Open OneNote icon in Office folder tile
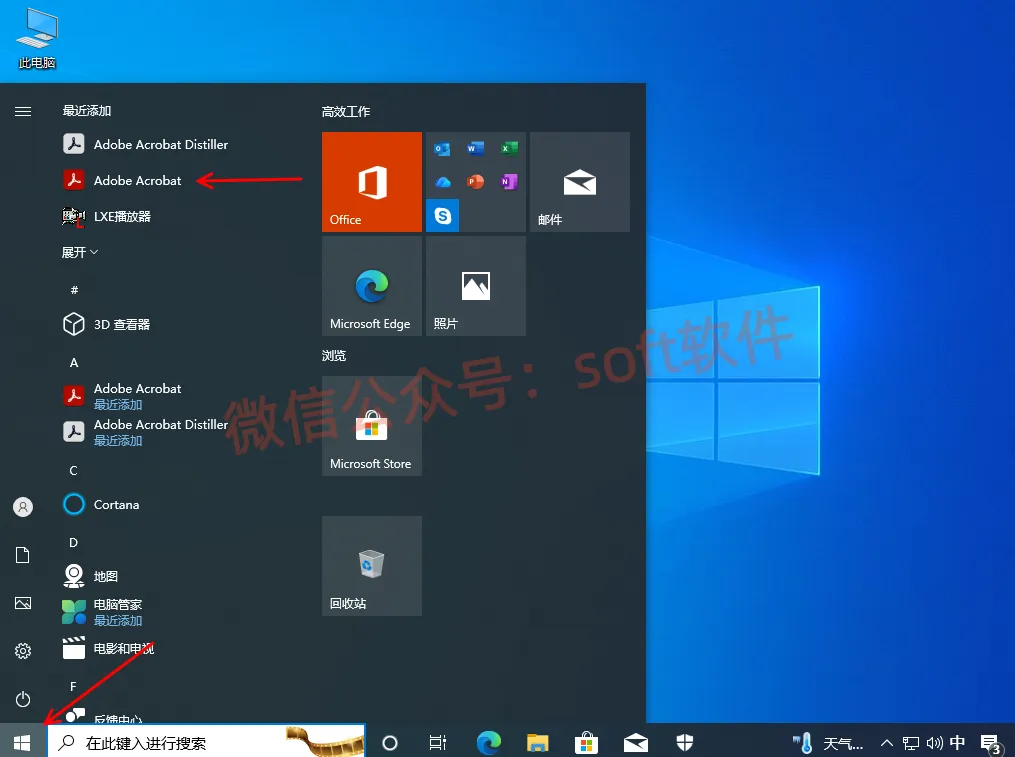The height and width of the screenshot is (757, 1015). pos(509,182)
